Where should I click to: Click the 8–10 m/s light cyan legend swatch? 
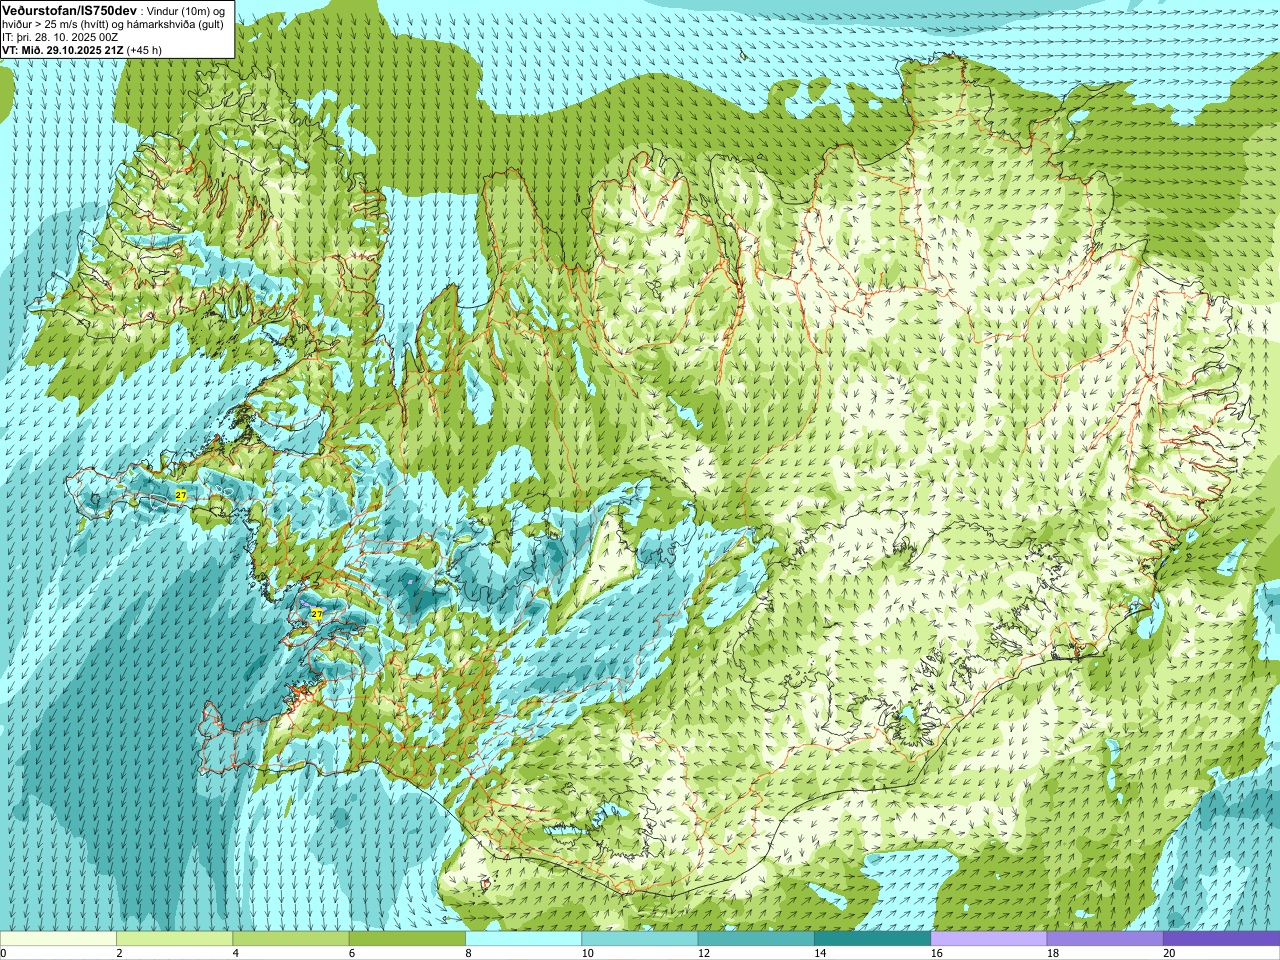(523, 939)
